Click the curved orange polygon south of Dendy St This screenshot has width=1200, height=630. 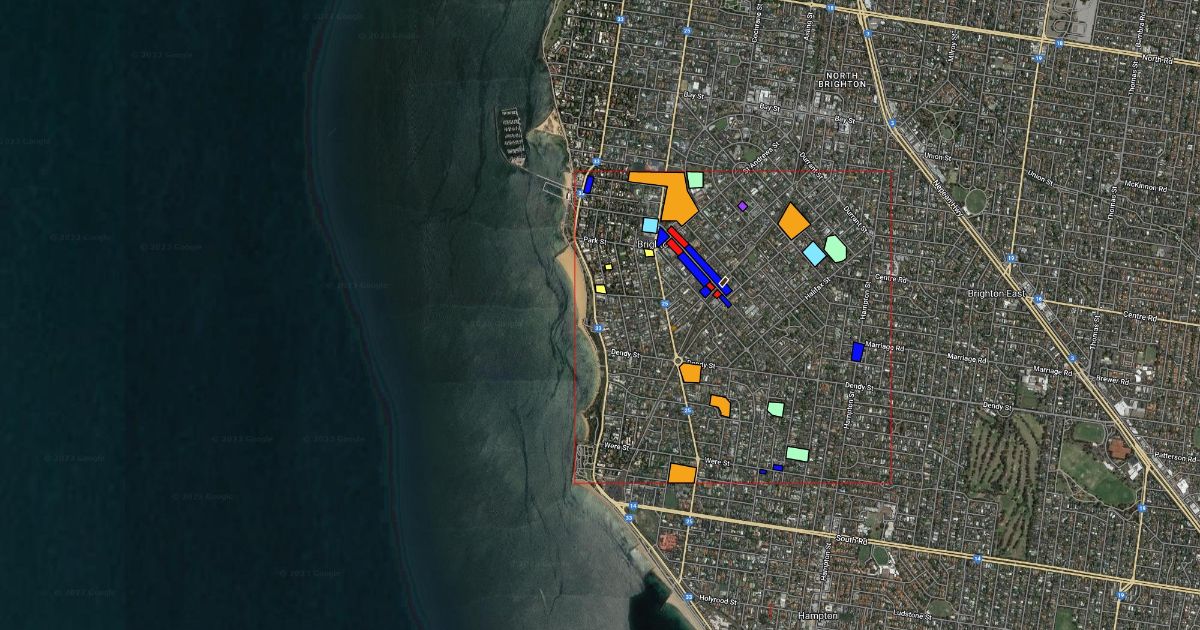coord(721,405)
